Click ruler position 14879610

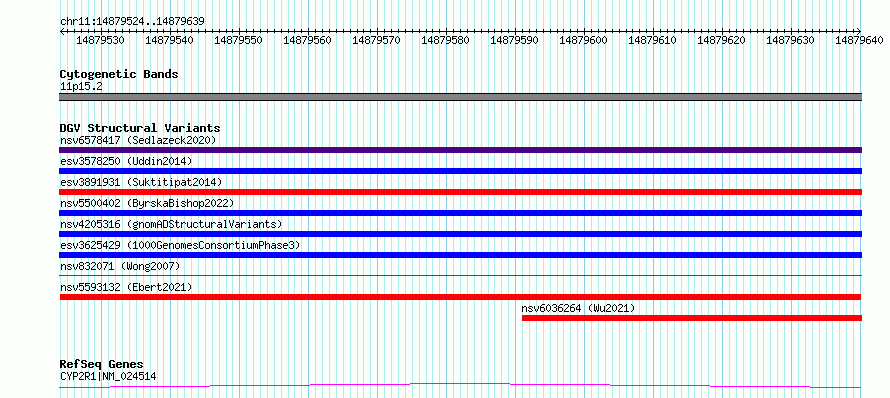(x=653, y=40)
